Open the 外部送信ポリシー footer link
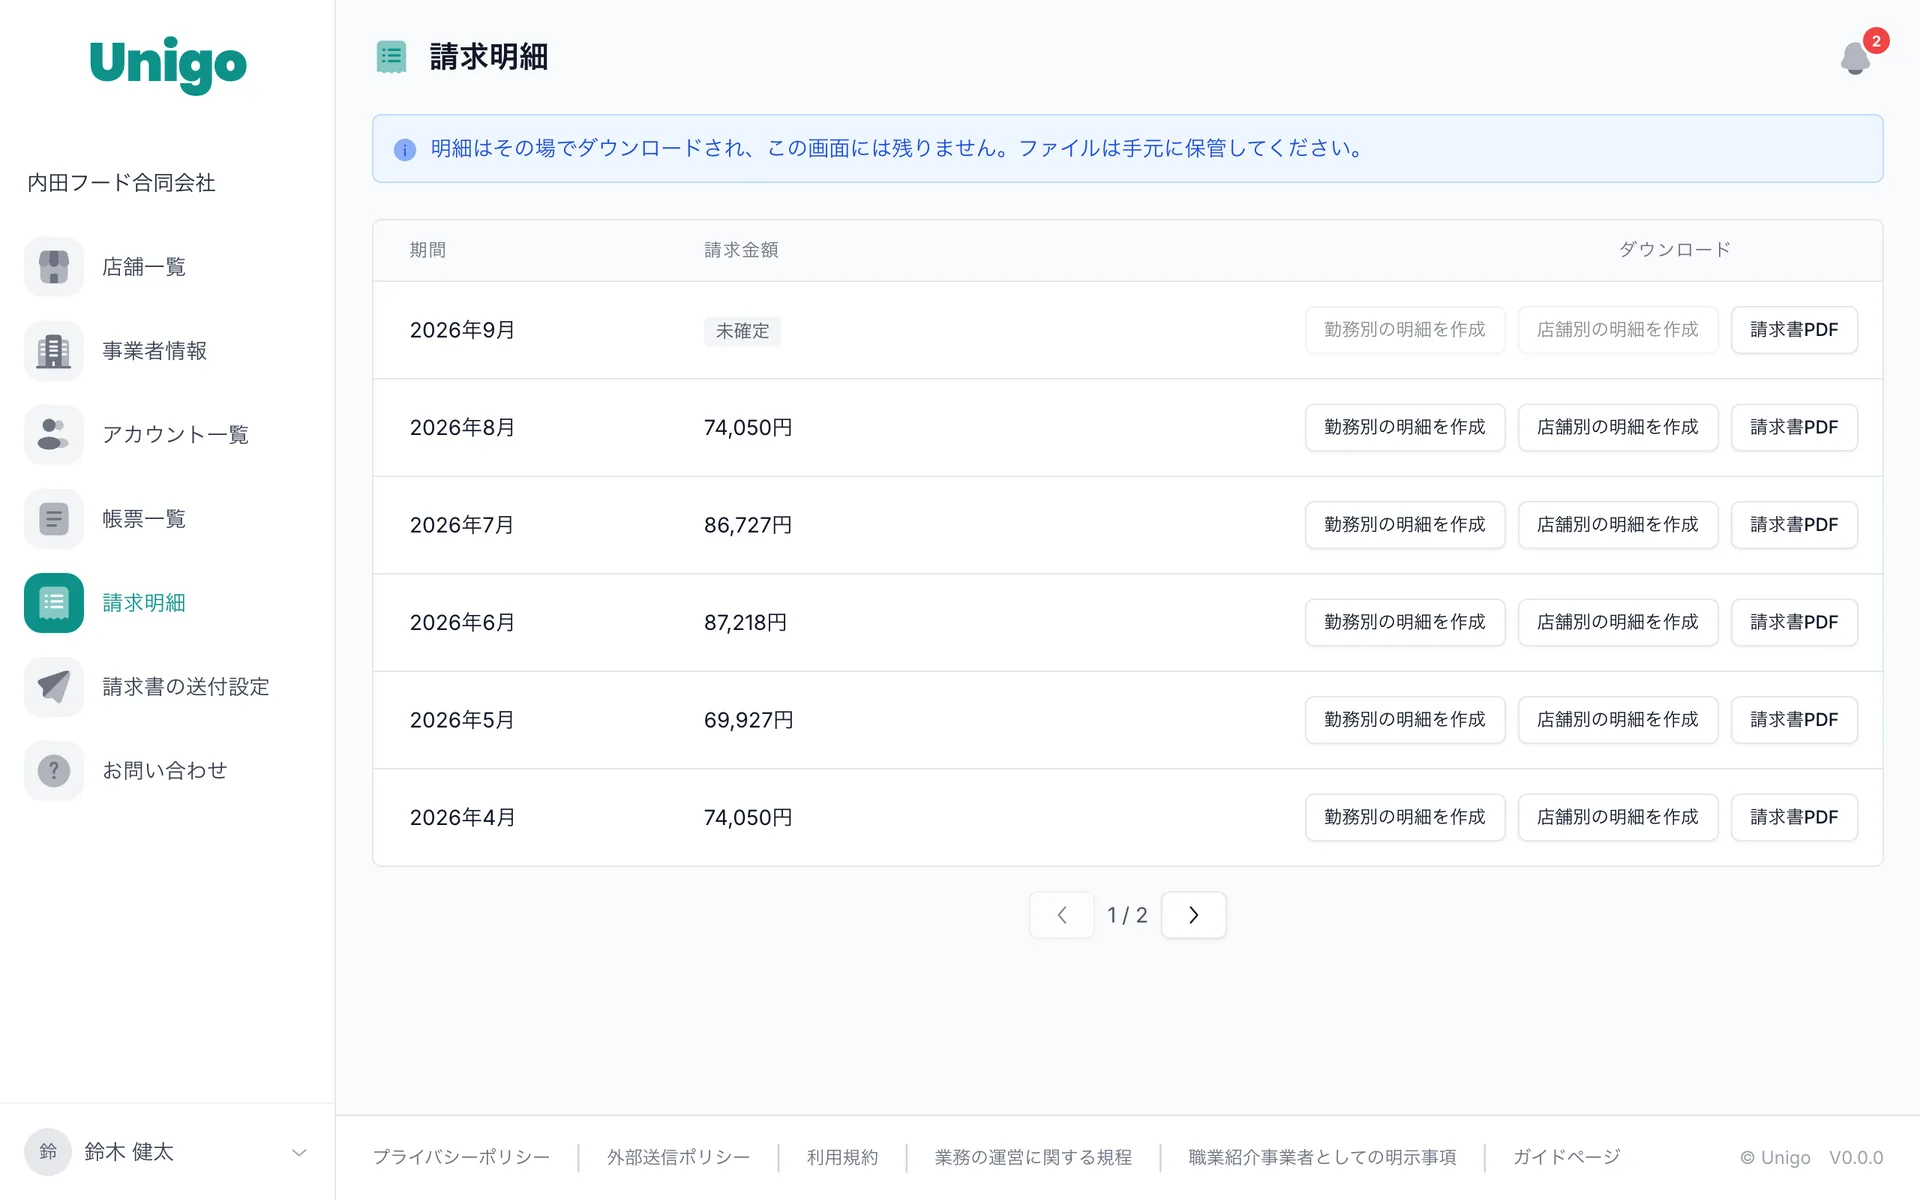 [x=678, y=1157]
